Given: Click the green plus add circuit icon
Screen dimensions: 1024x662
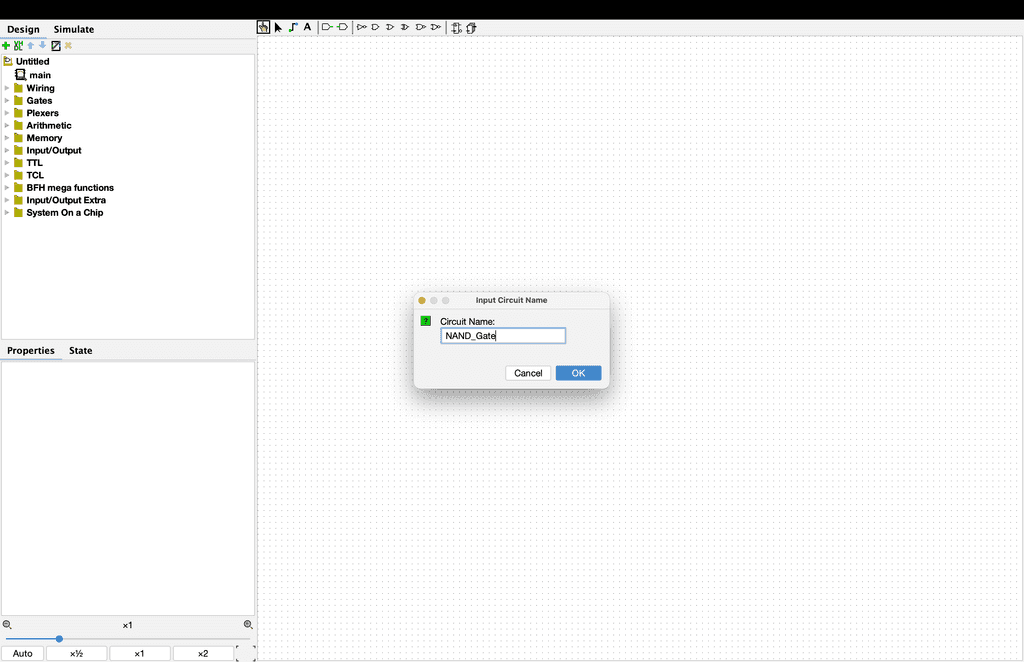Looking at the screenshot, I should (x=6, y=46).
